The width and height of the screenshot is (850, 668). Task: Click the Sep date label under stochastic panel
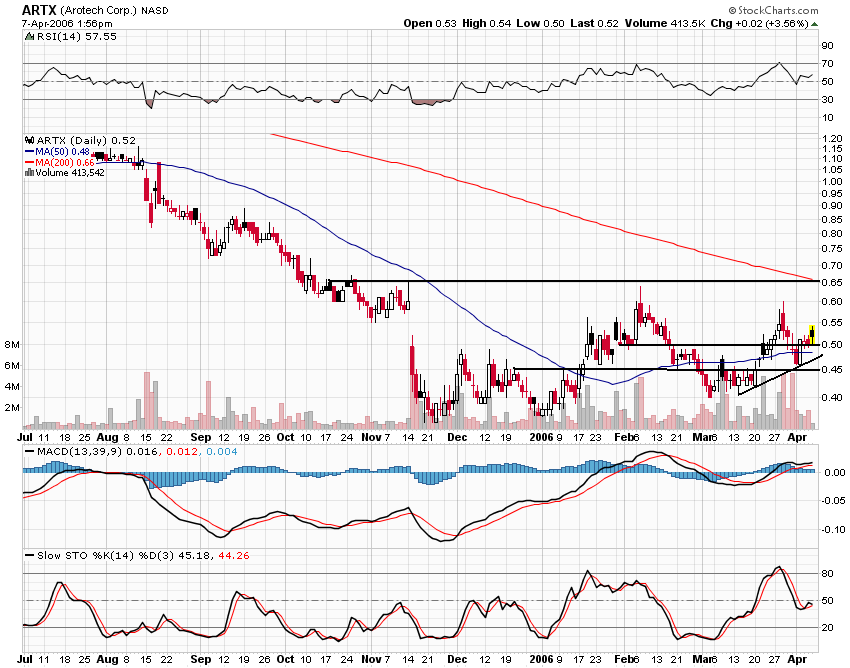201,660
